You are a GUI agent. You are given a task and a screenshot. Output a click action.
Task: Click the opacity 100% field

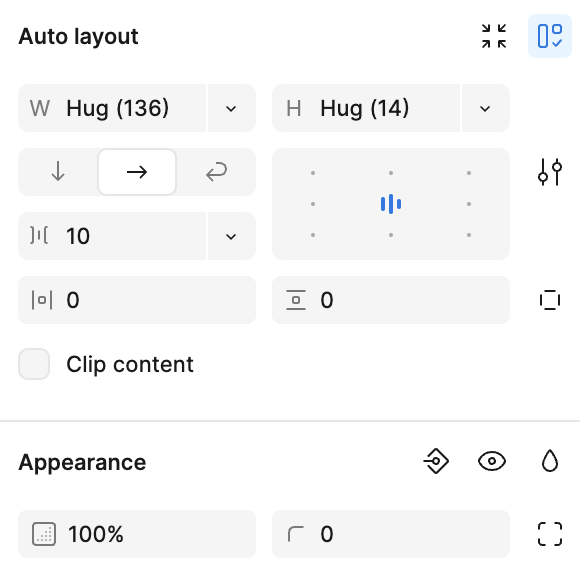(x=137, y=534)
